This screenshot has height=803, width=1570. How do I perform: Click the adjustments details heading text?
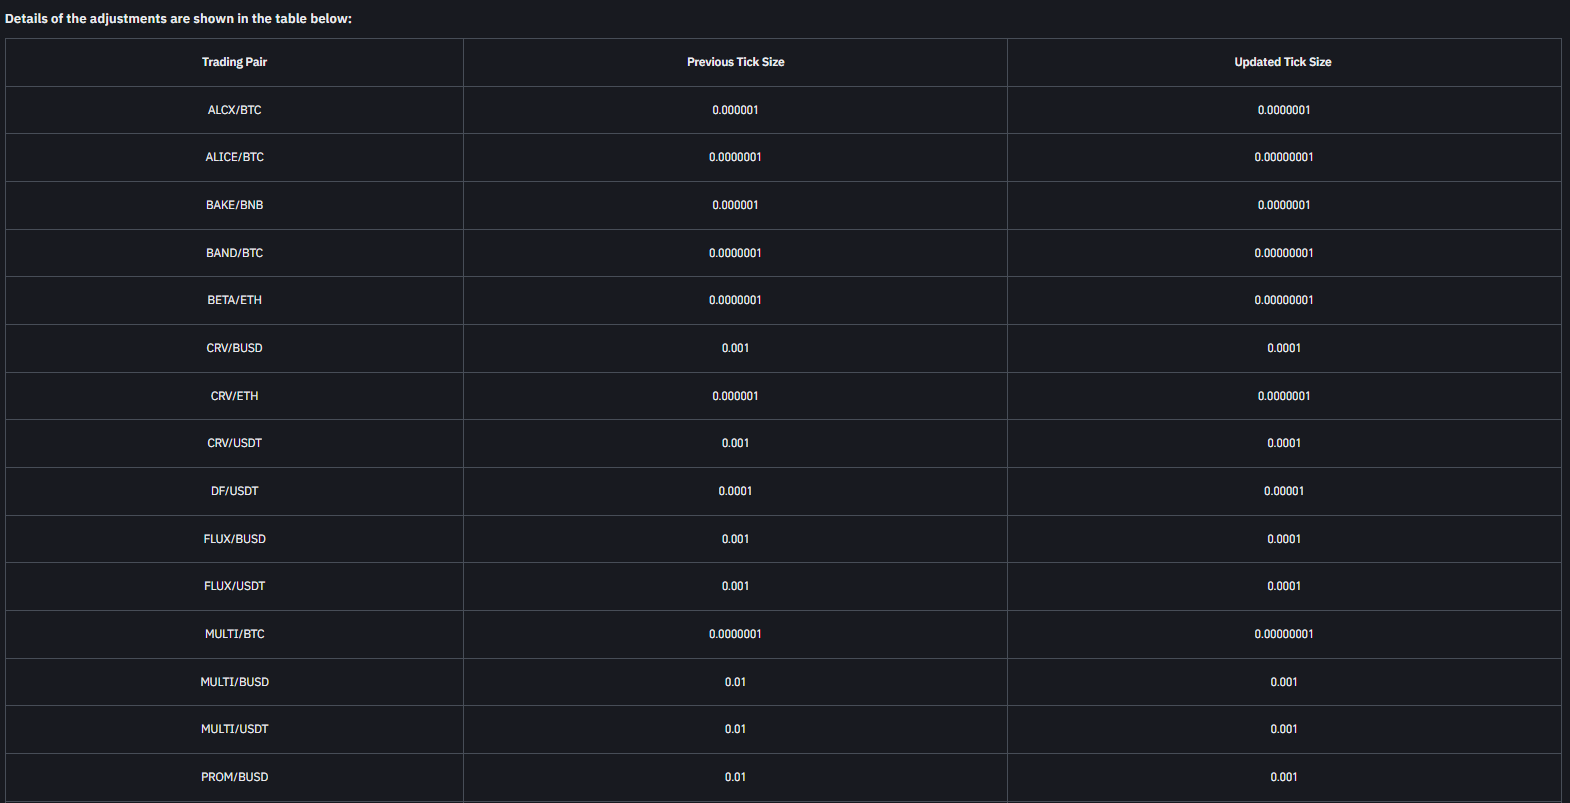pos(178,19)
